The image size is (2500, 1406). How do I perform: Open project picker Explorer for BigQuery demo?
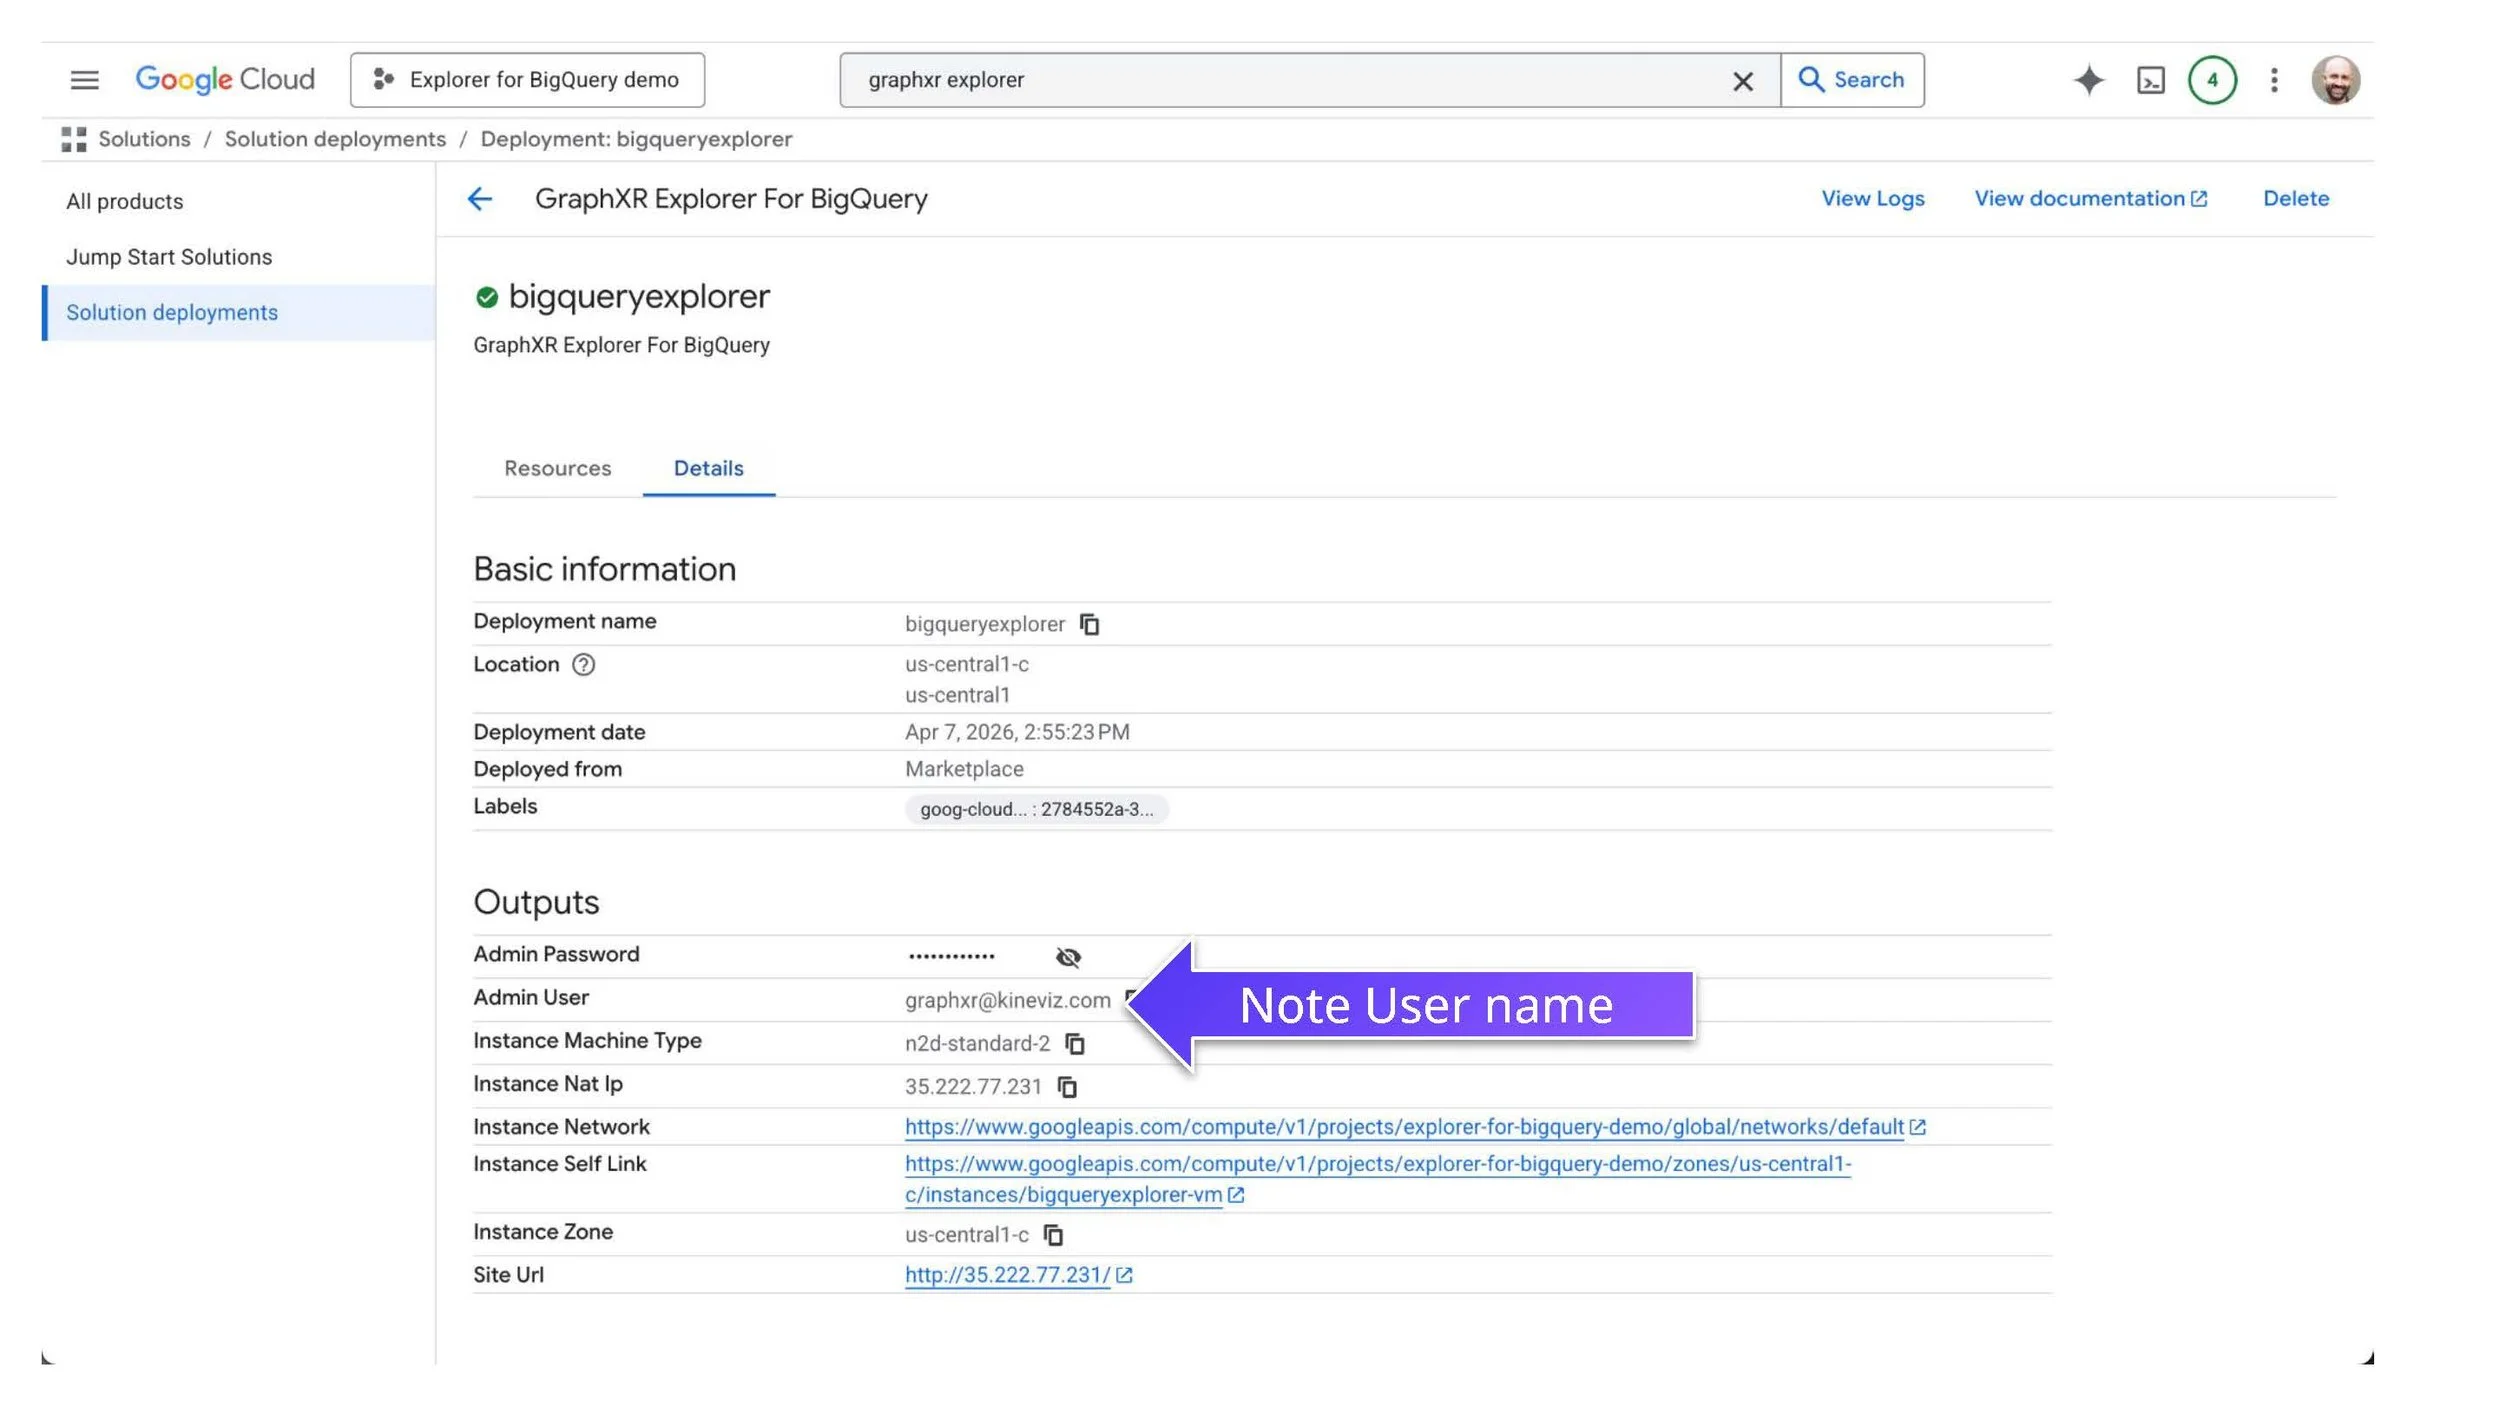click(527, 80)
